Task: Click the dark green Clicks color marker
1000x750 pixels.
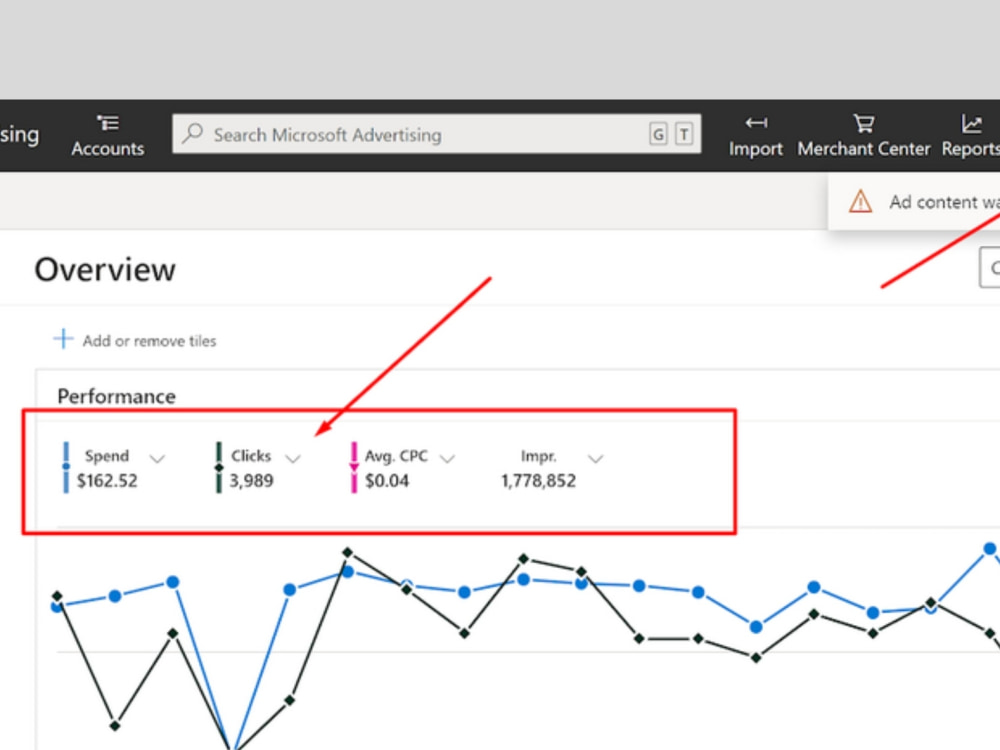Action: coord(219,467)
